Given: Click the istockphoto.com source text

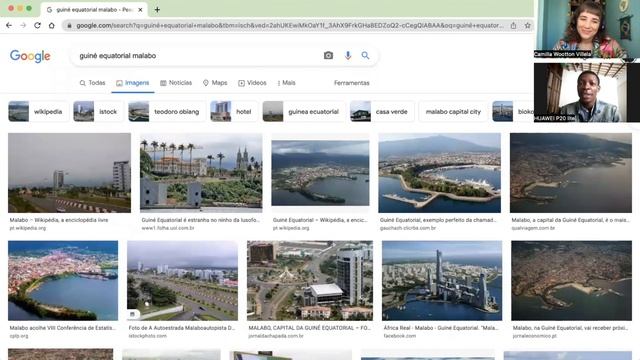Looking at the screenshot, I should pyautogui.click(x=147, y=336).
